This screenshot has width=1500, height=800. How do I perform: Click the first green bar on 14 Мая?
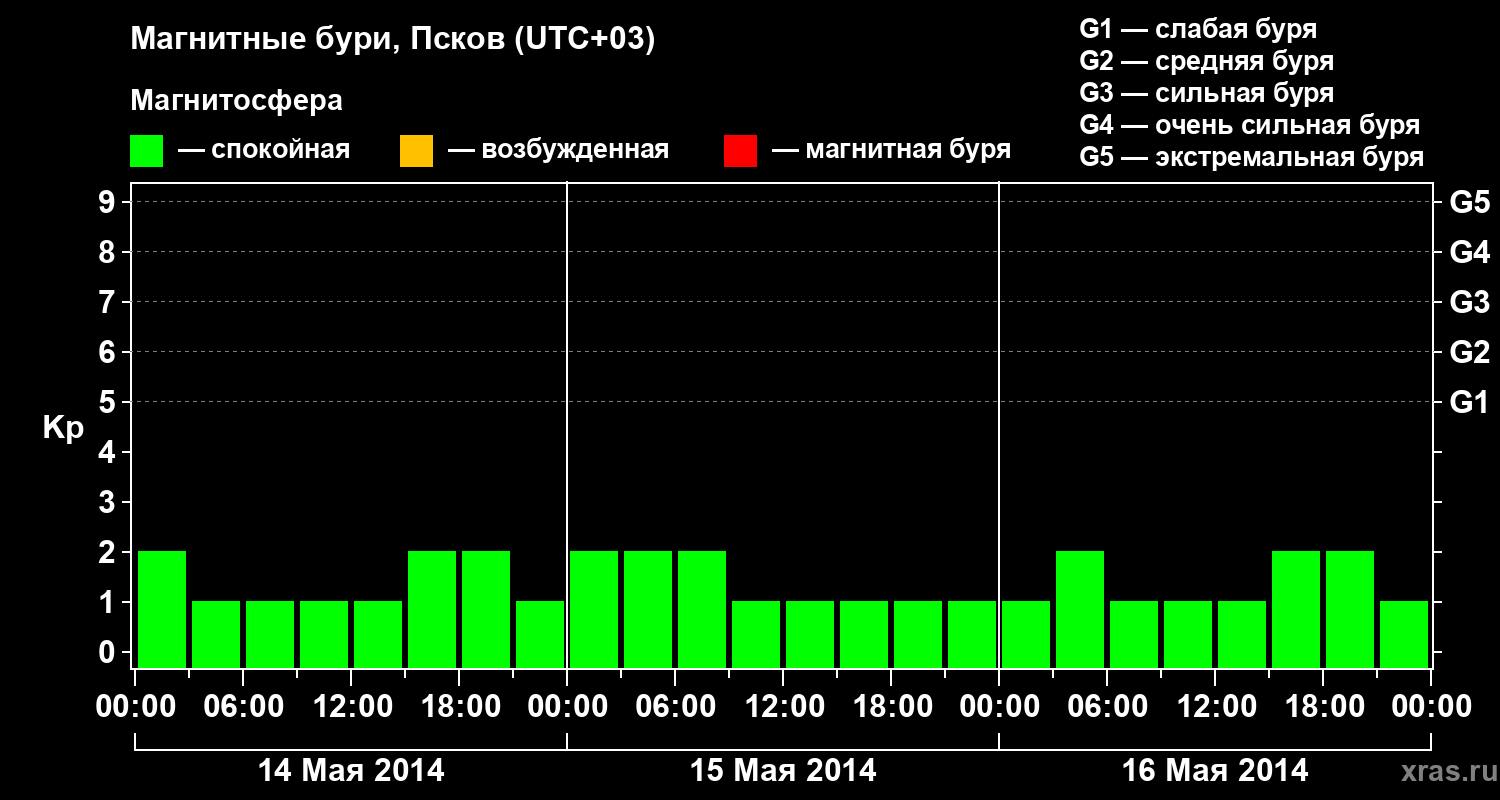[x=162, y=609]
